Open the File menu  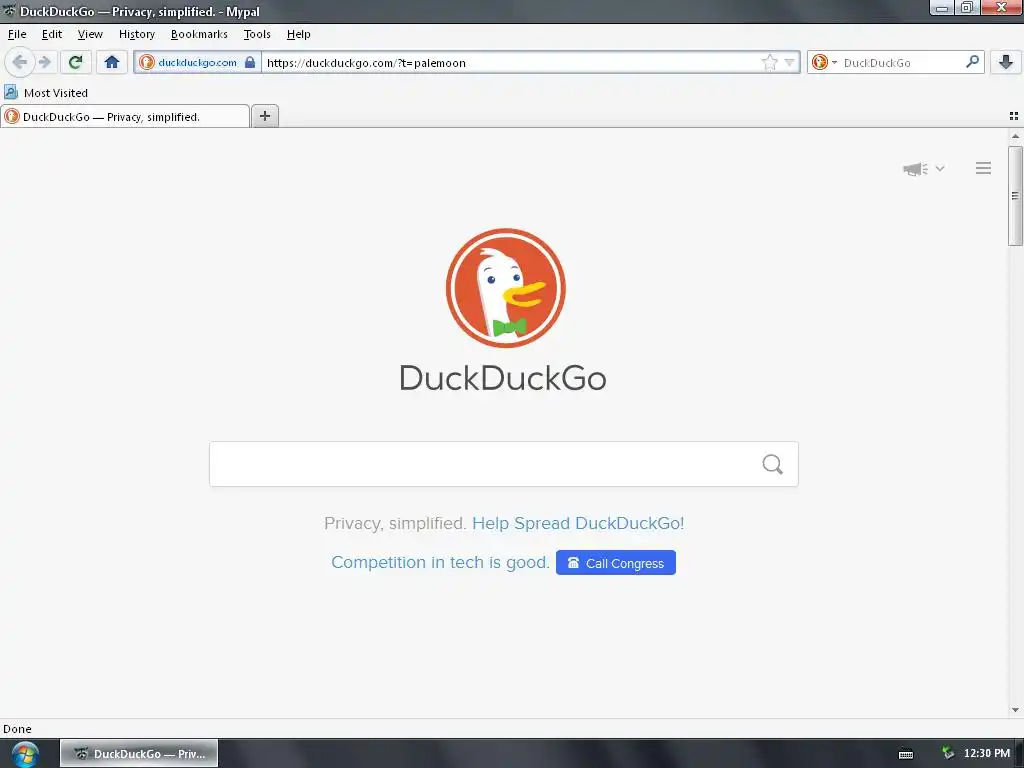pyautogui.click(x=17, y=34)
